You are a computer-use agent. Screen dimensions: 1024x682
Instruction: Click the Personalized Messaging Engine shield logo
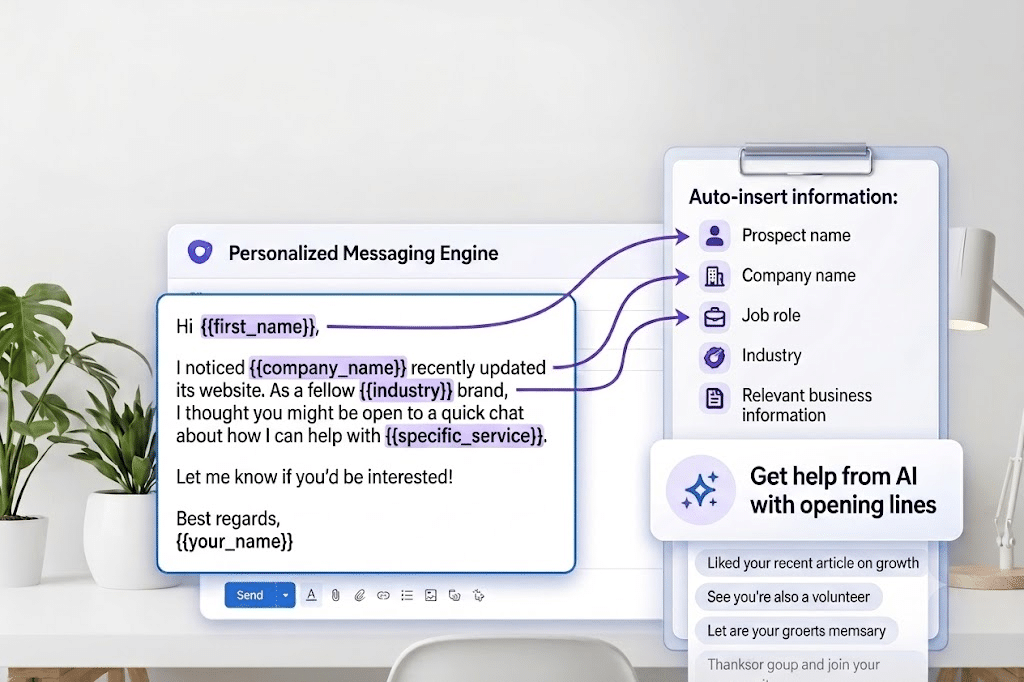click(x=200, y=252)
